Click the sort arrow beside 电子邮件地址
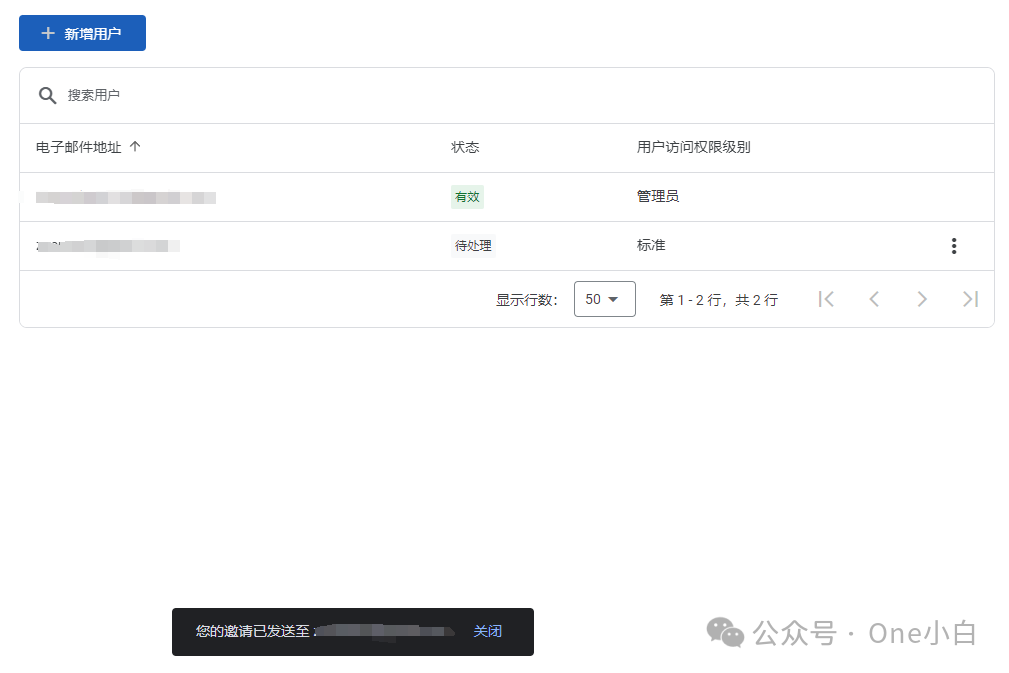This screenshot has width=1009, height=673. 135,146
